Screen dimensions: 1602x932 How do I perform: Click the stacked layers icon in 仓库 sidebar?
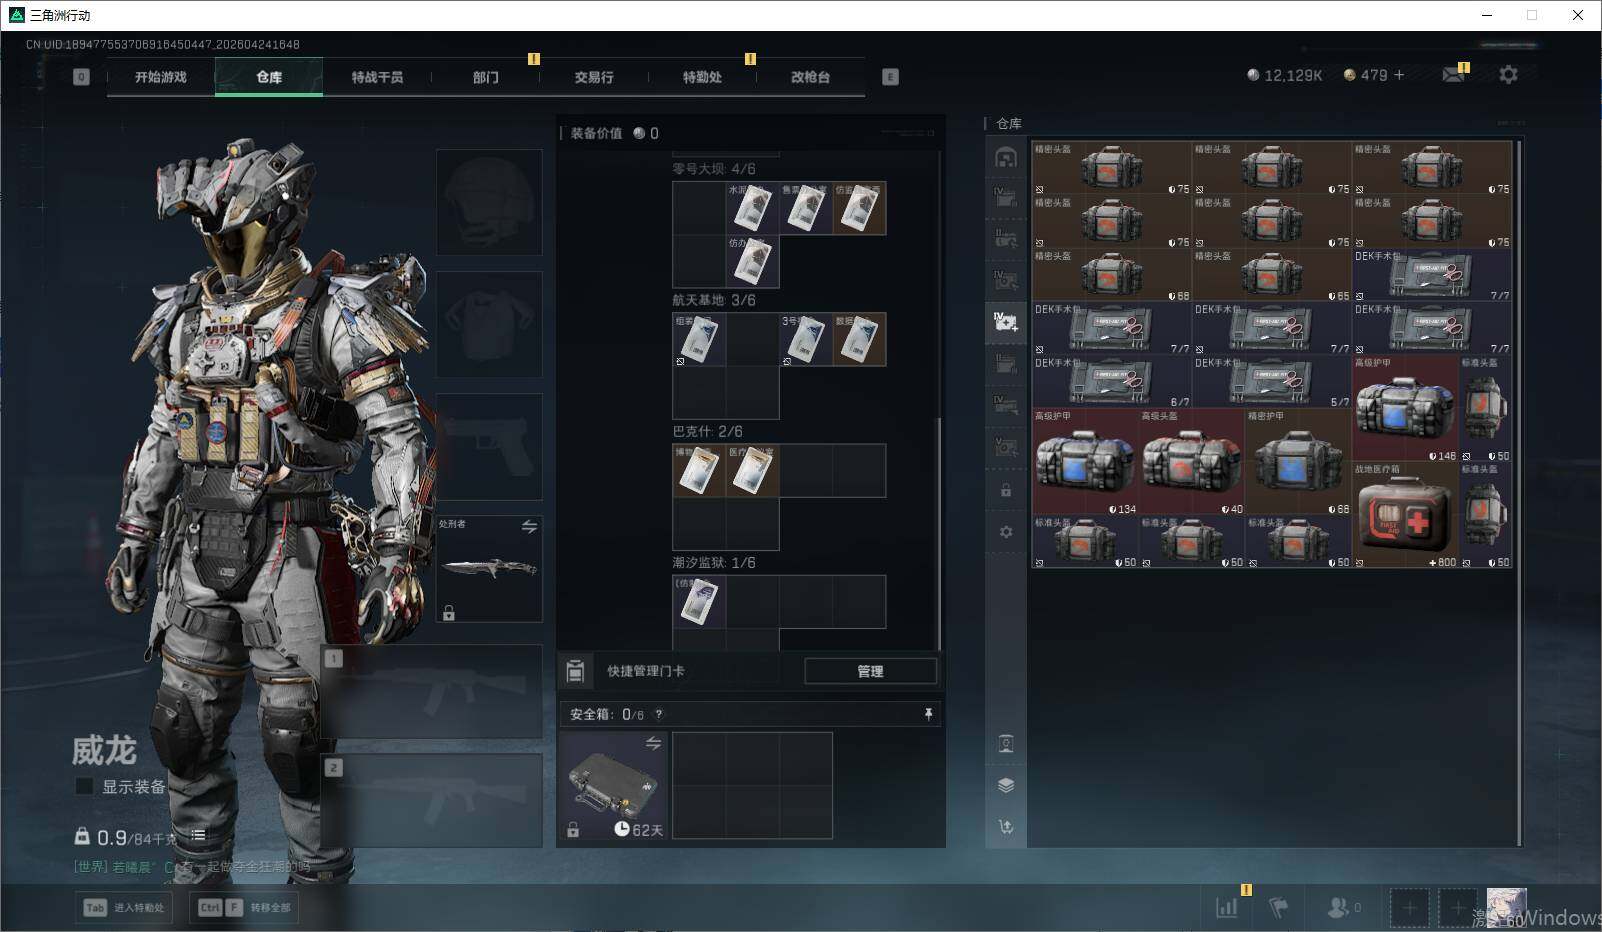[x=1006, y=785]
